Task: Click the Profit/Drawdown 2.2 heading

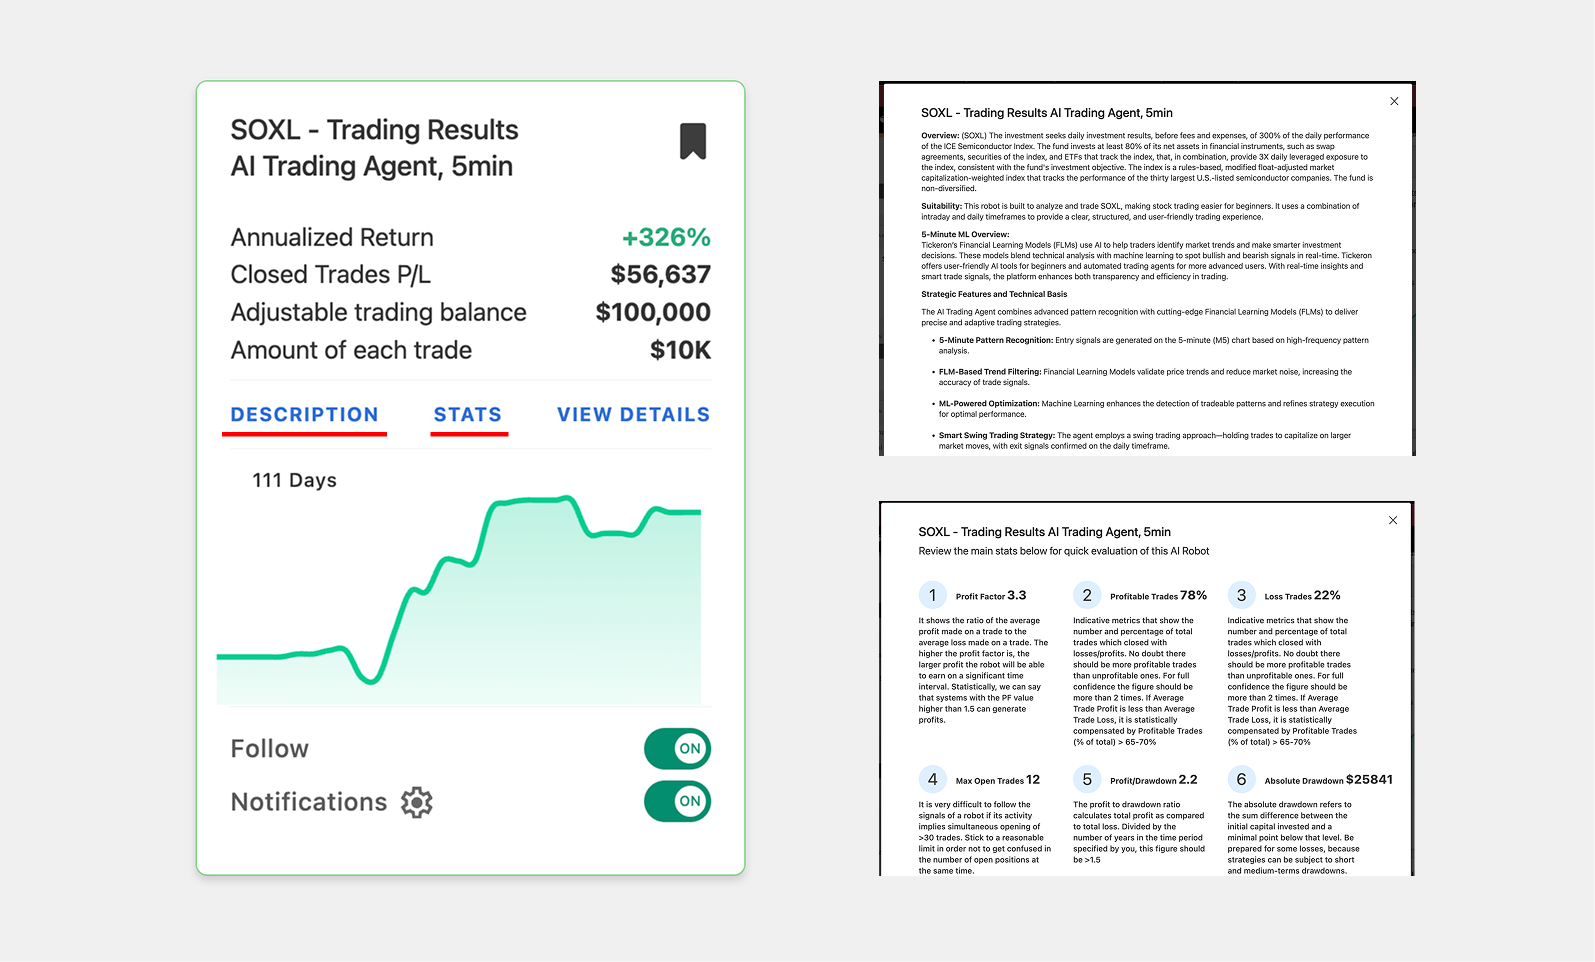Action: 1154,780
